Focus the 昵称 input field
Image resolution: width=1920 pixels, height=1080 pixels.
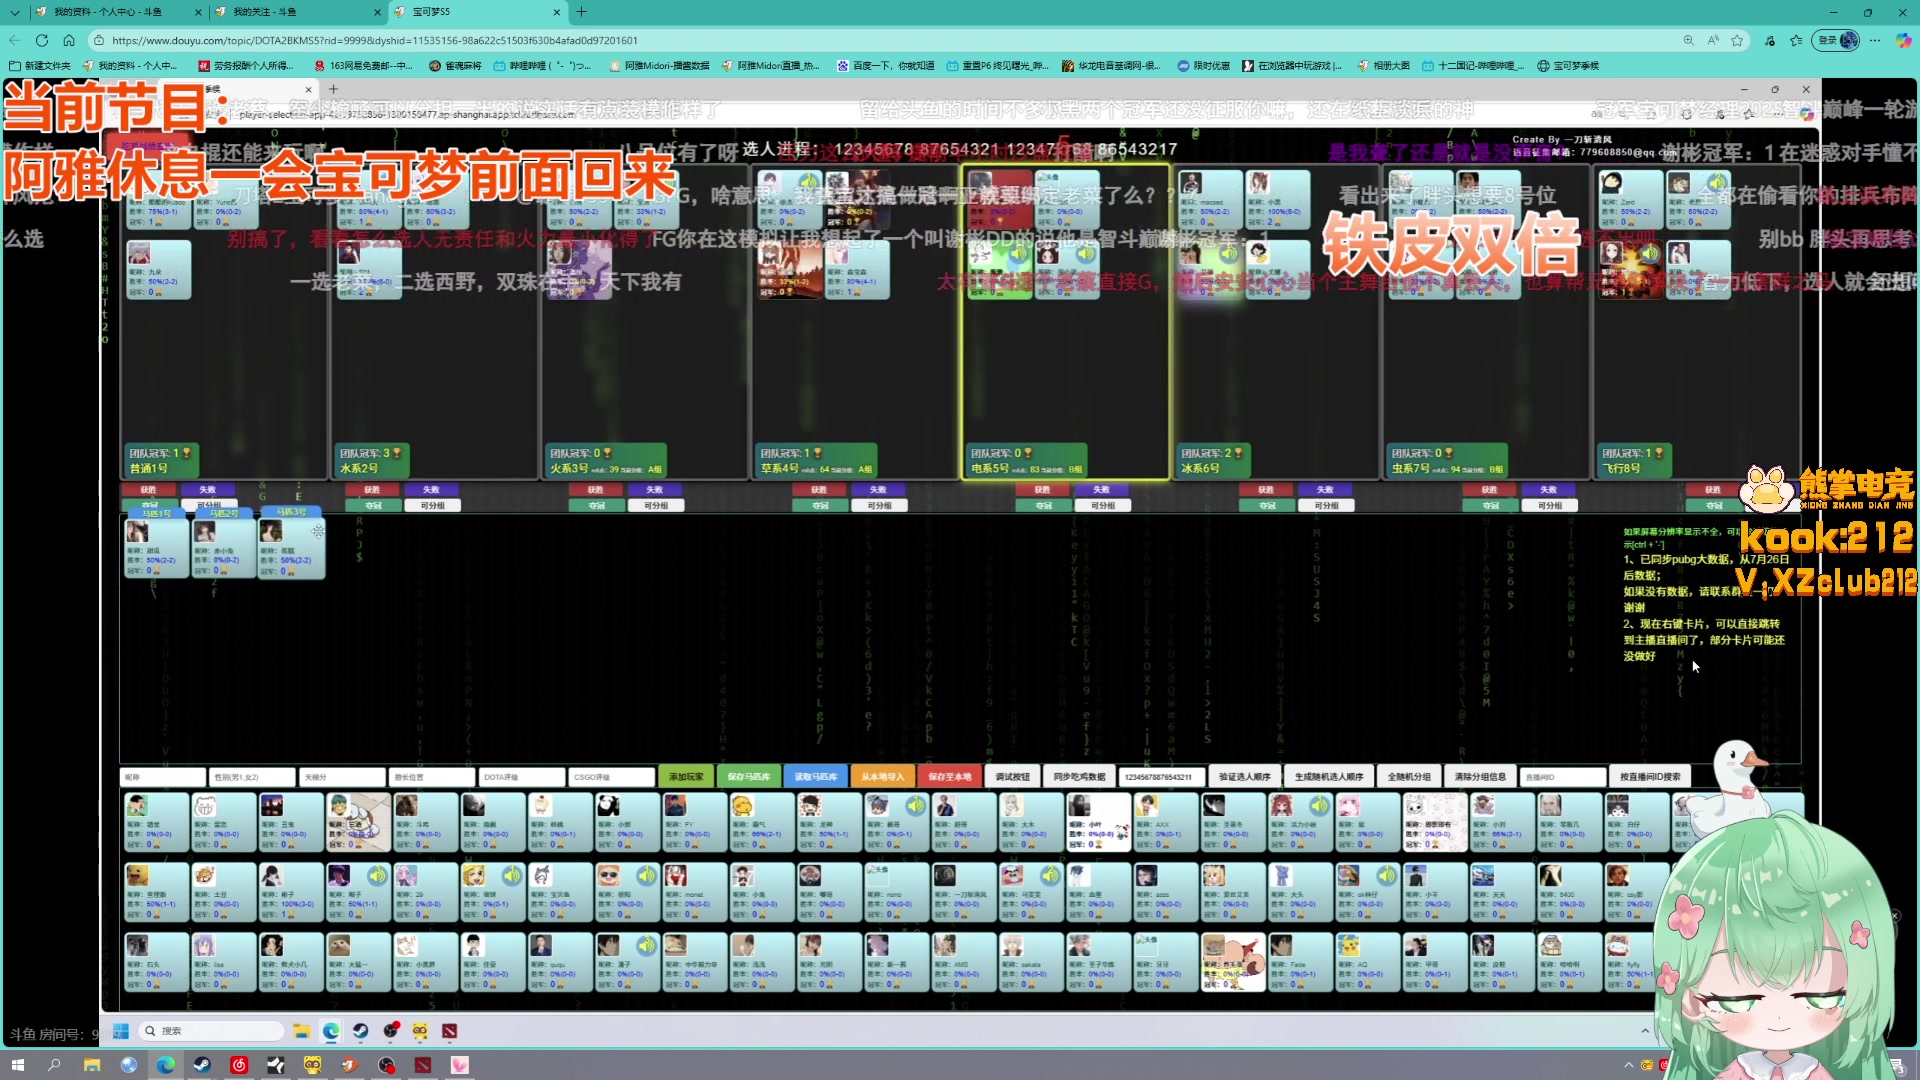click(x=162, y=777)
